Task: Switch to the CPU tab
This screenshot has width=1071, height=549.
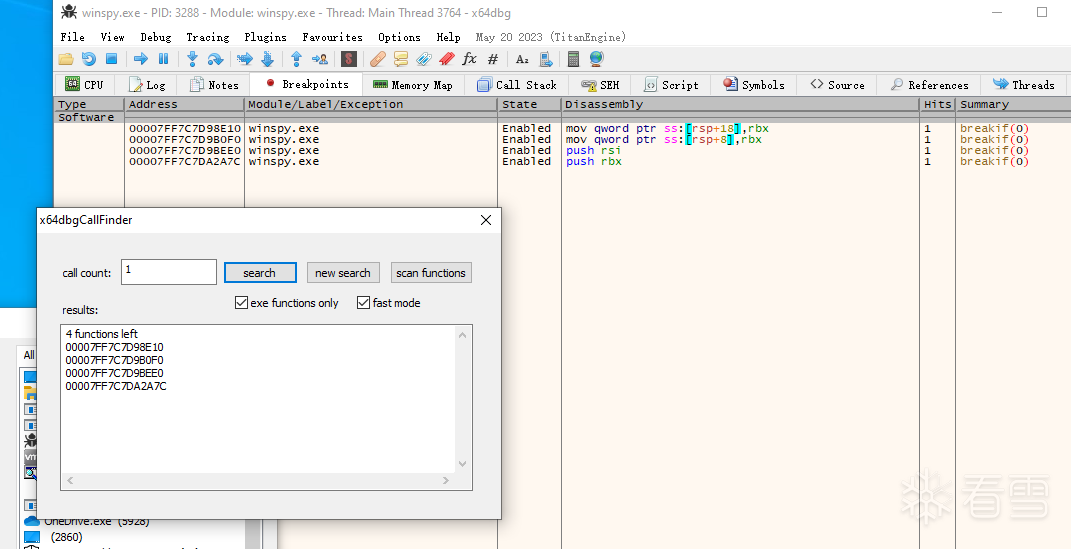Action: tap(85, 85)
